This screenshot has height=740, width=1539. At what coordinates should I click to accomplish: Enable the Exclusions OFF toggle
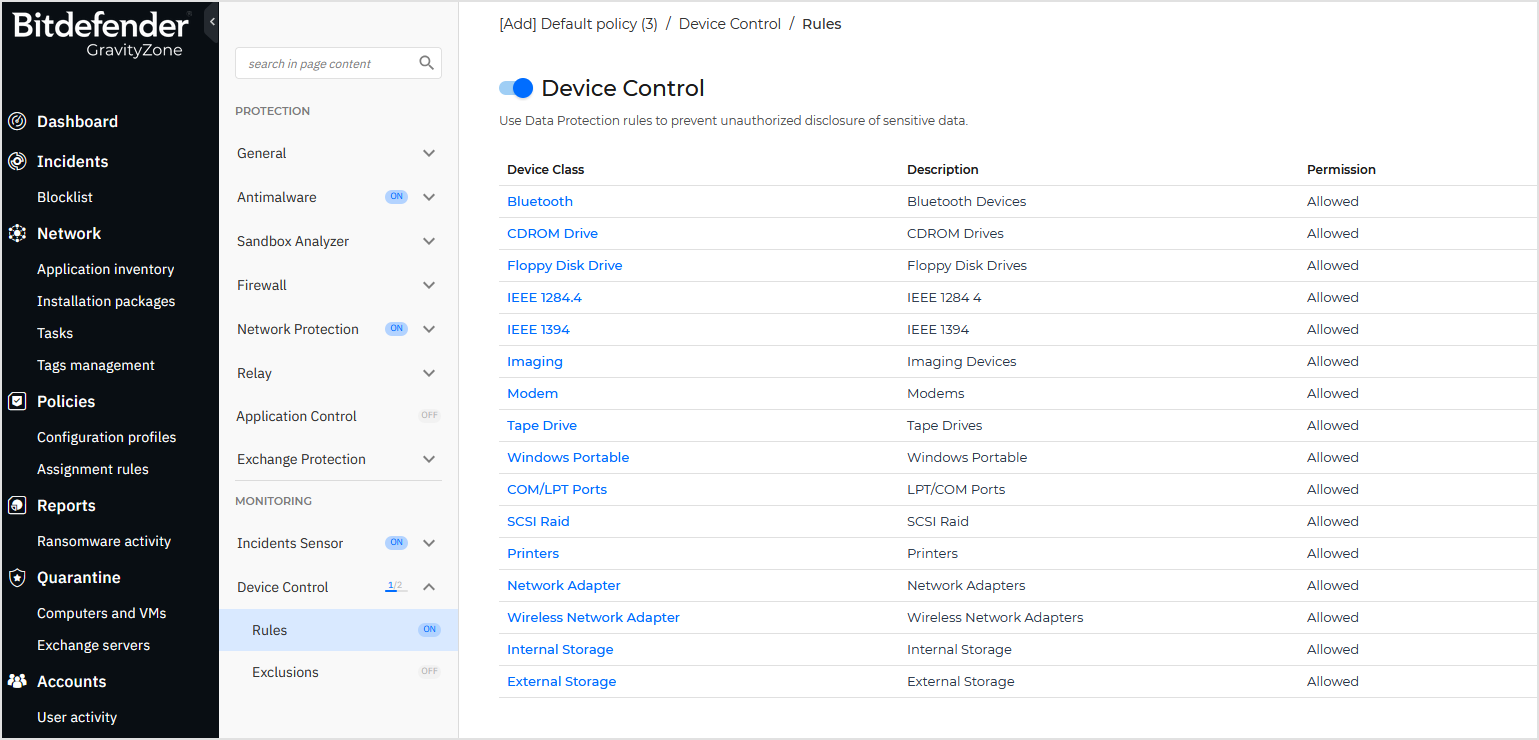click(x=429, y=671)
